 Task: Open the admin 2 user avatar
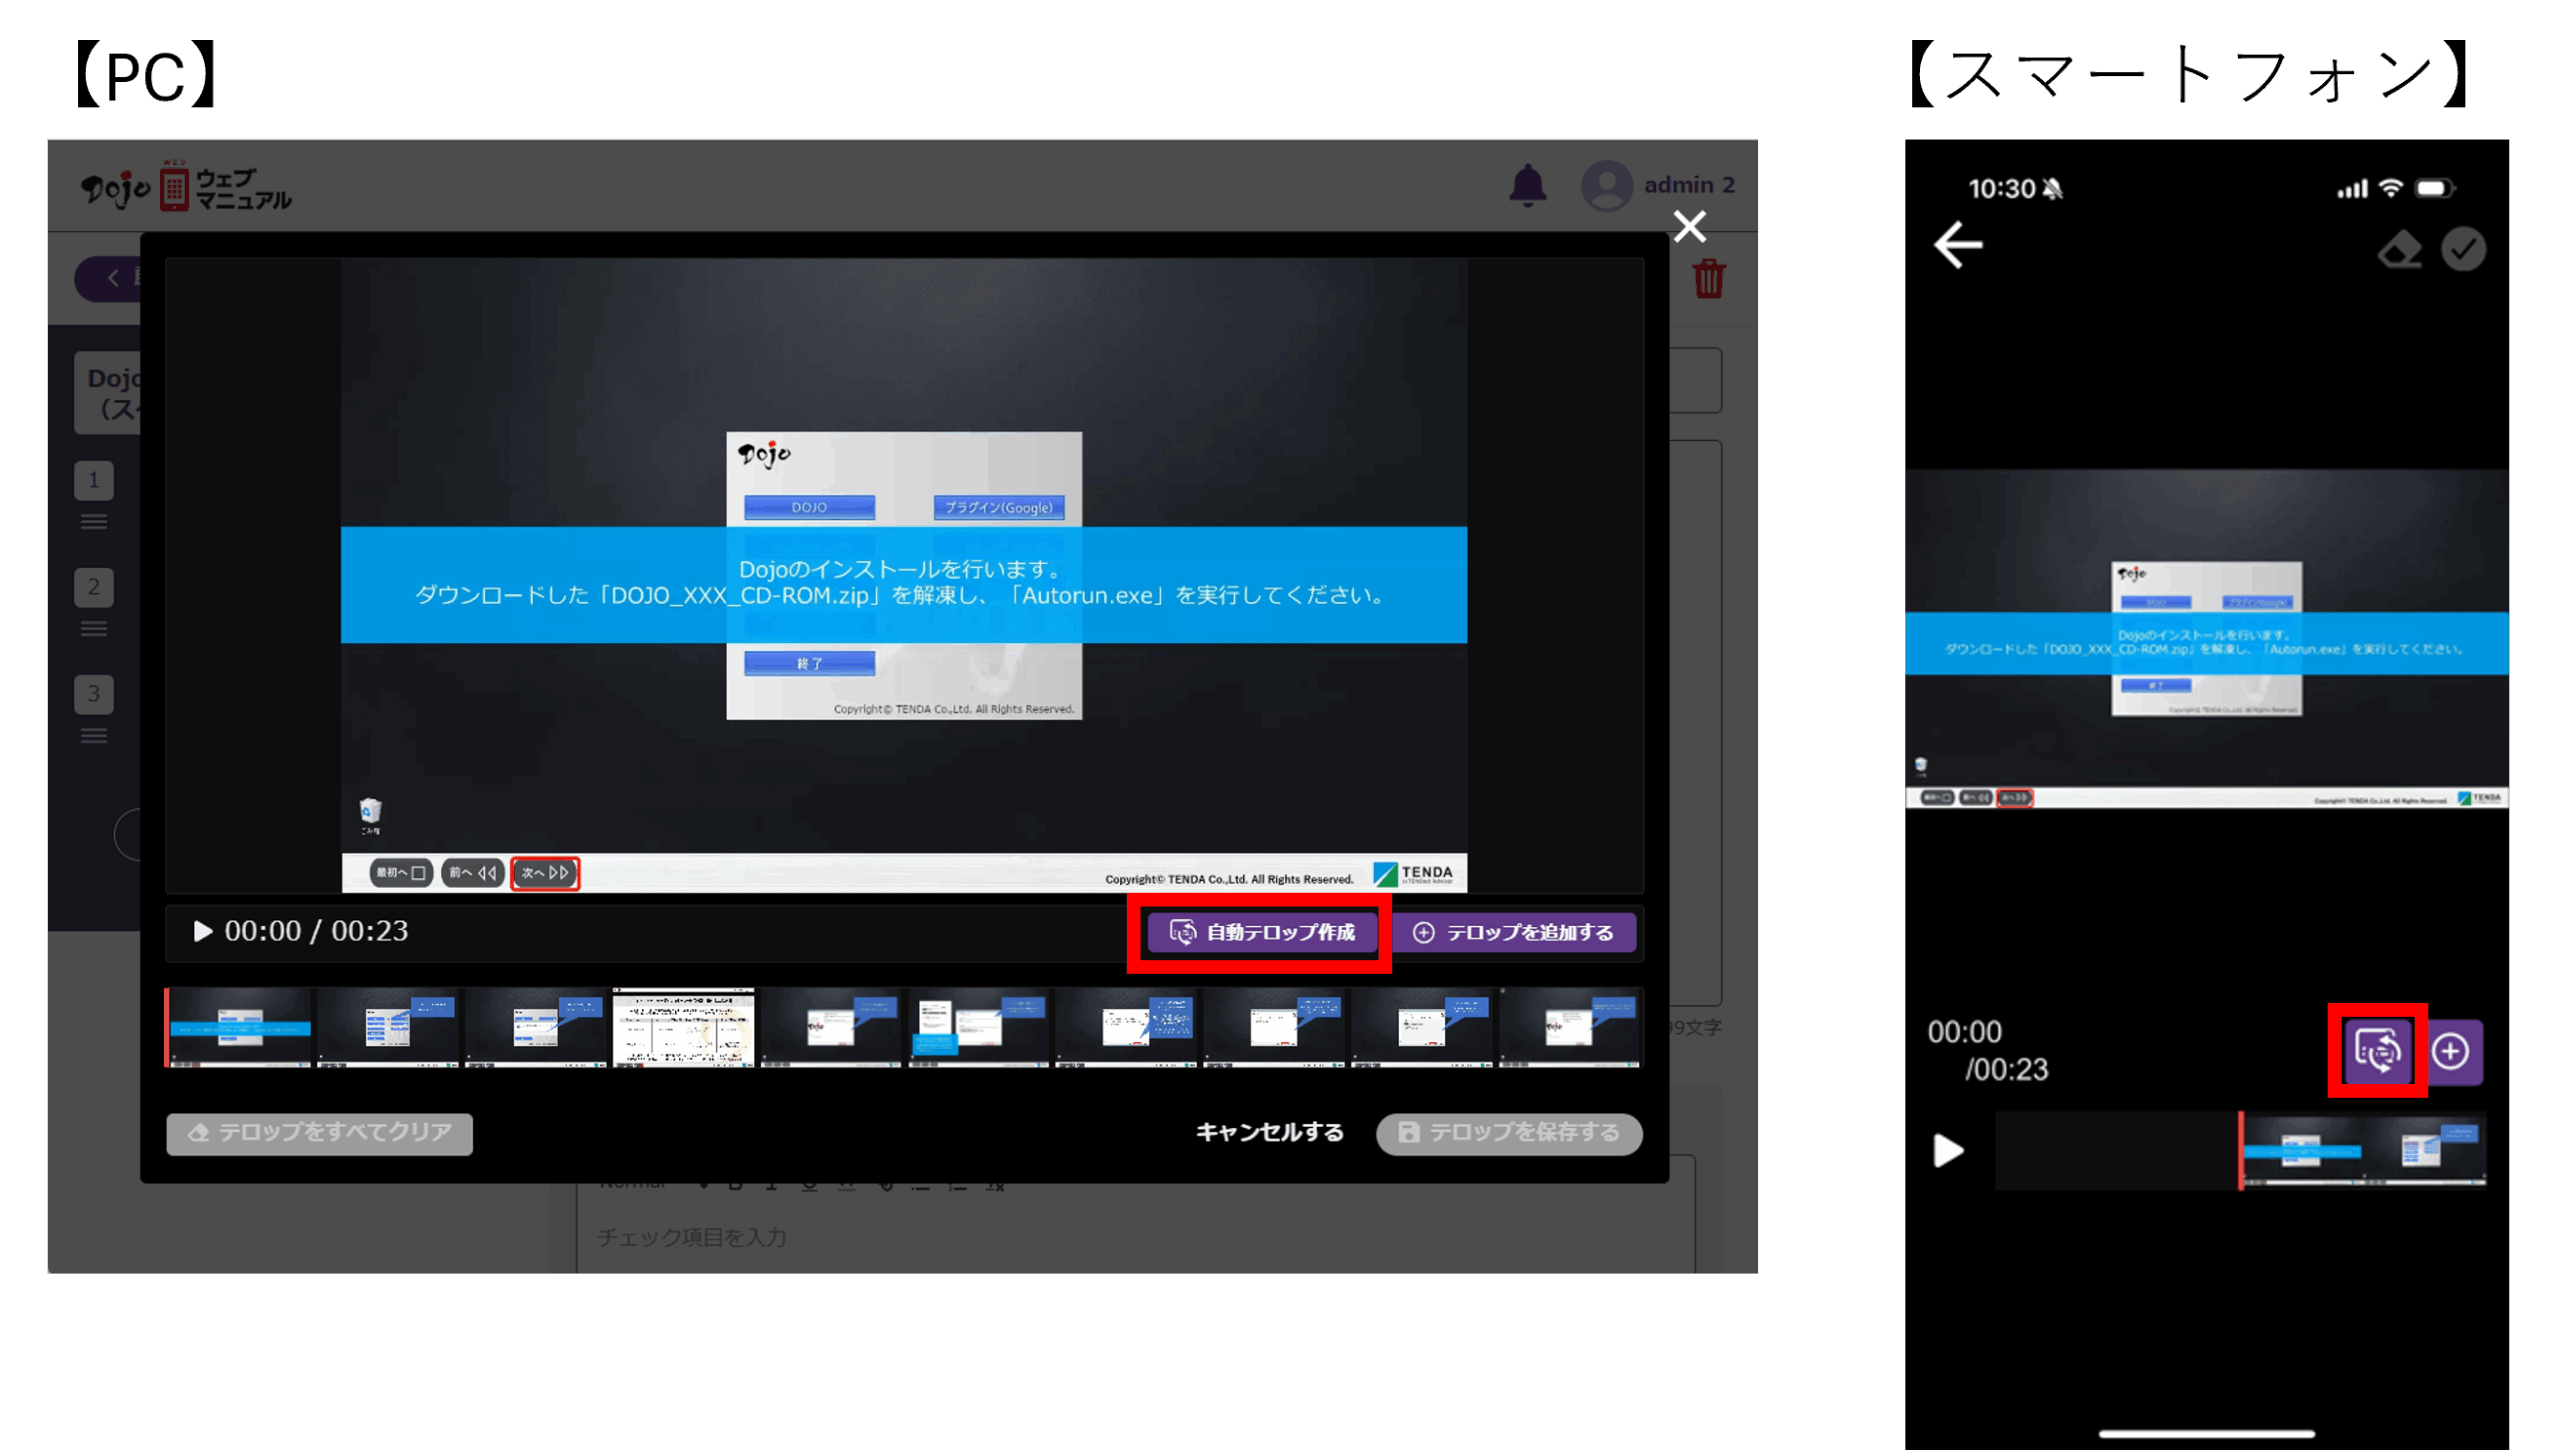1606,186
